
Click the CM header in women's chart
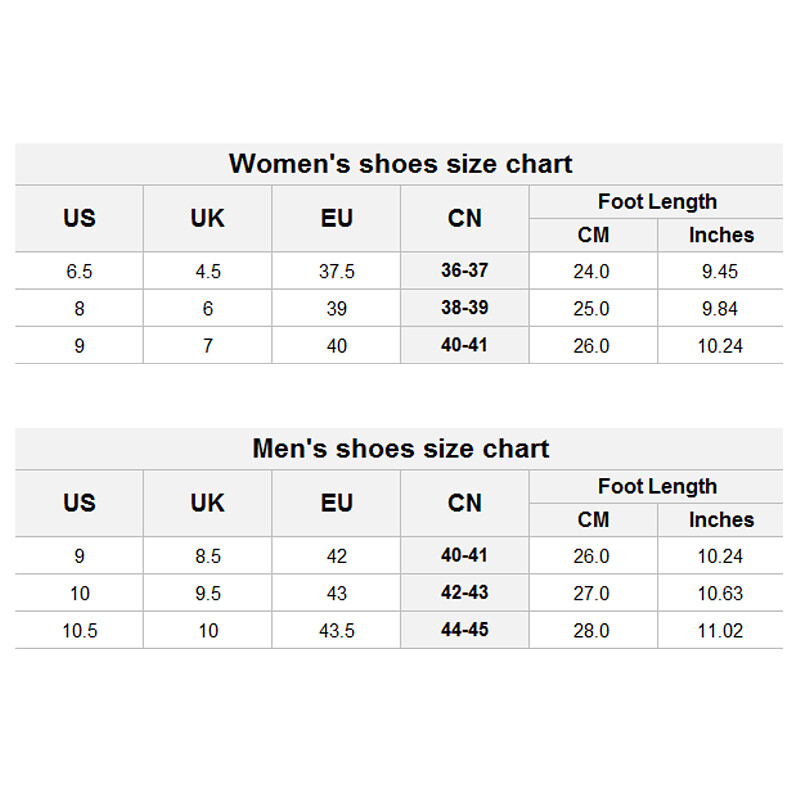(593, 235)
